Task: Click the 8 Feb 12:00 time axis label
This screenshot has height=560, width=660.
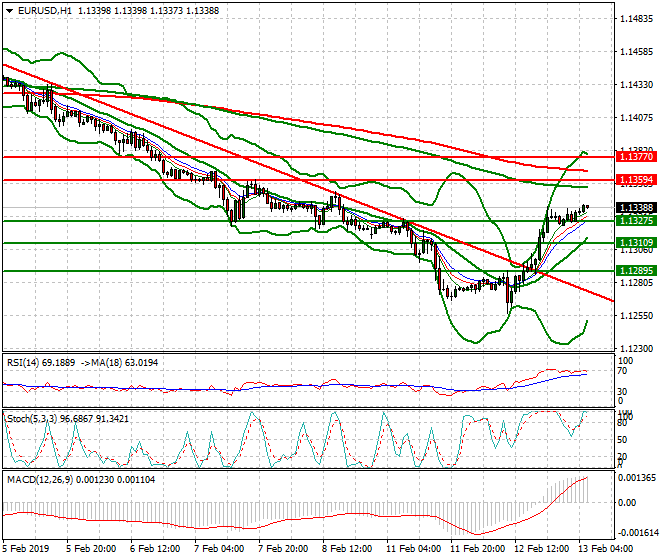Action: (x=347, y=549)
